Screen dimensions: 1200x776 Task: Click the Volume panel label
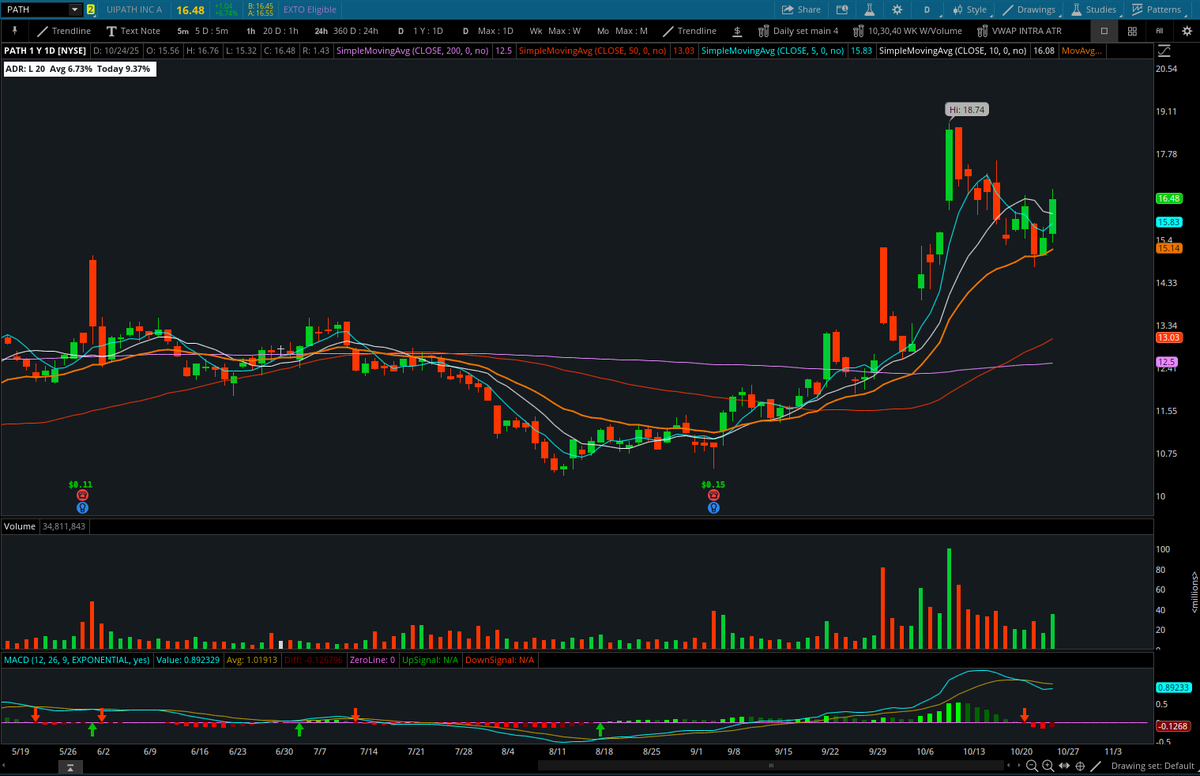(19, 526)
